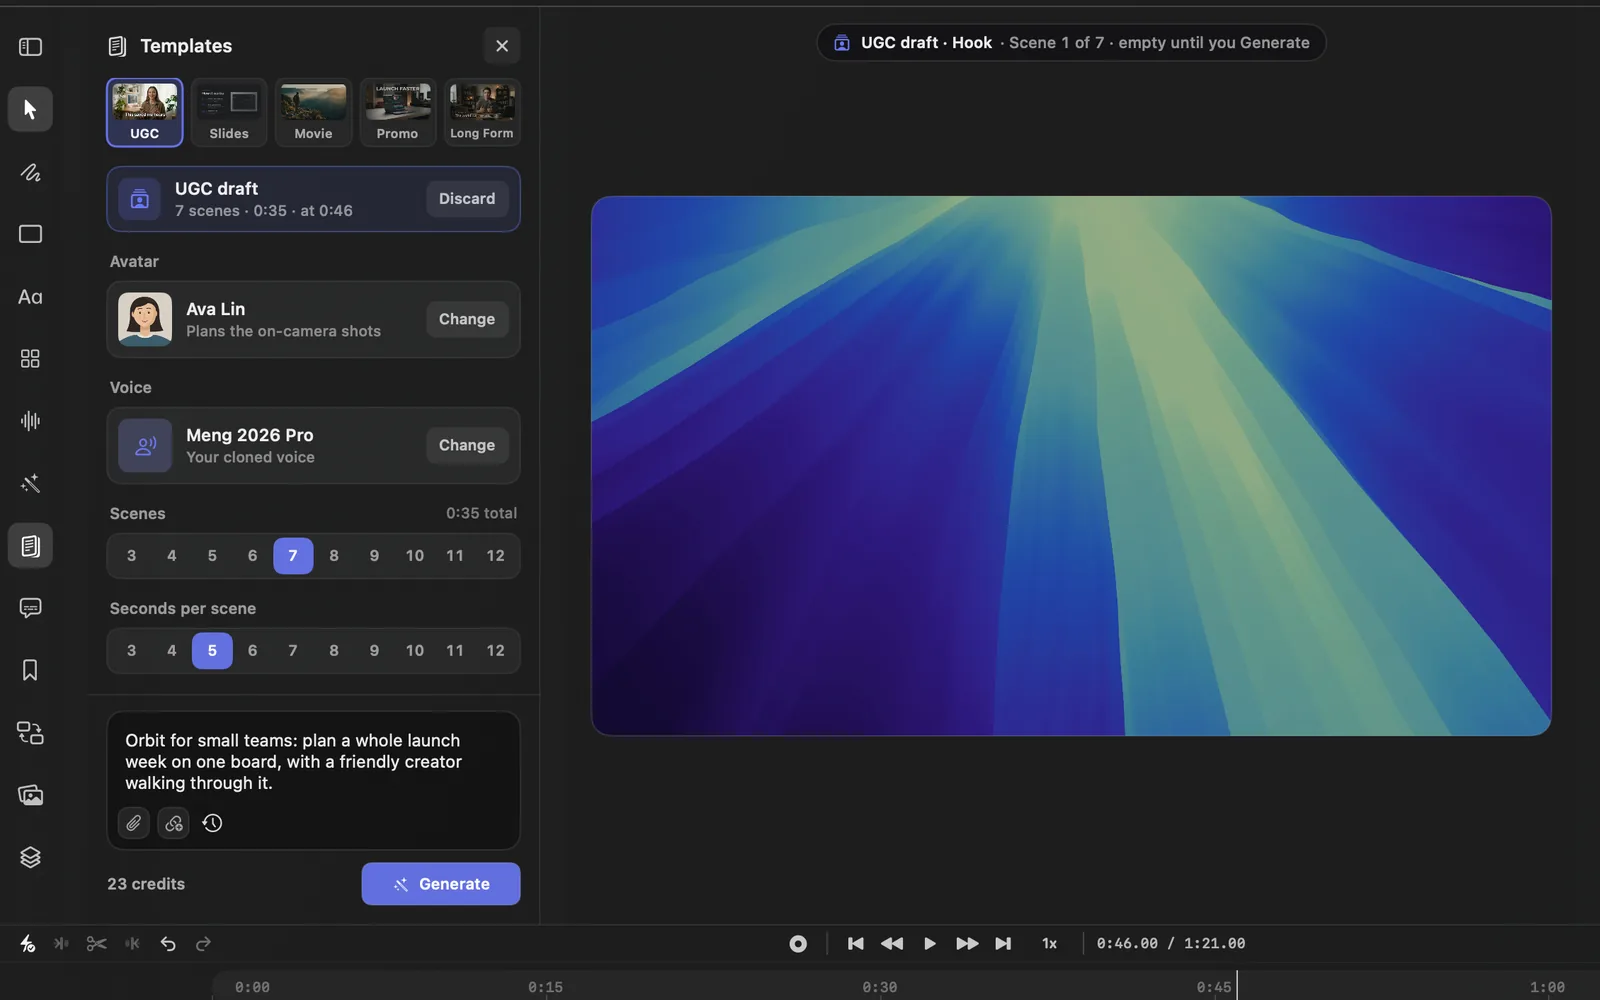Set Scenes count to 12
The image size is (1600, 1000).
pos(495,556)
